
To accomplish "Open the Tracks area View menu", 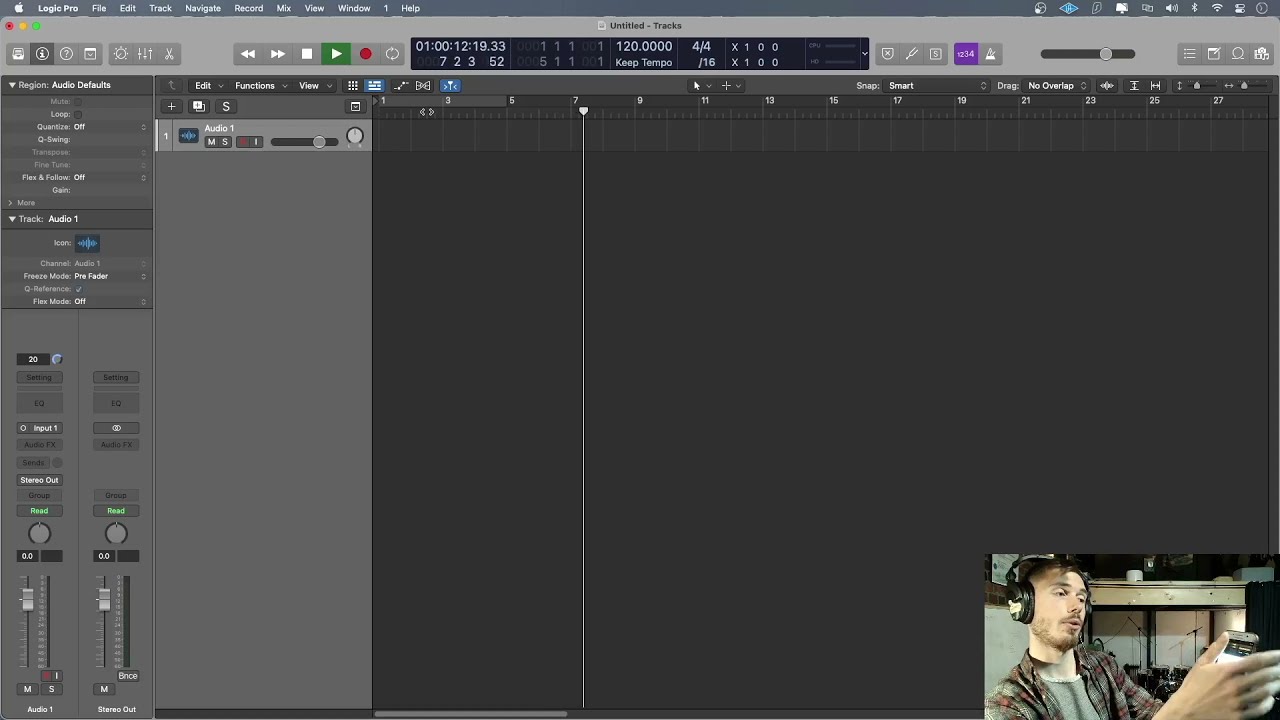I will (x=314, y=86).
